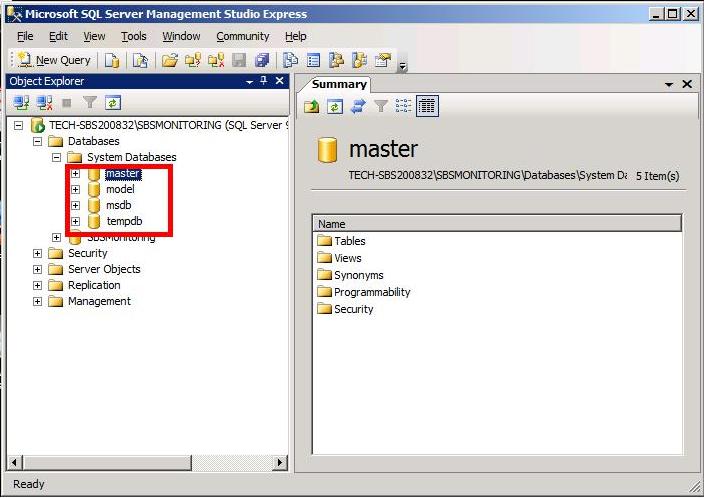This screenshot has height=498, width=704.
Task: Select the Programmability folder in Summary list
Action: (x=364, y=292)
